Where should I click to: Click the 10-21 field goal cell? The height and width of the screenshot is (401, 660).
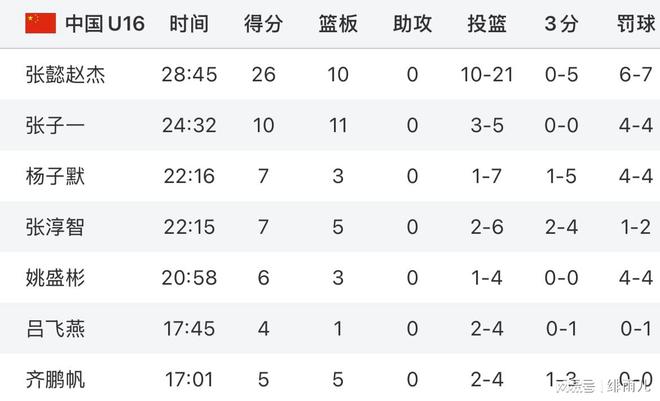tap(487, 75)
